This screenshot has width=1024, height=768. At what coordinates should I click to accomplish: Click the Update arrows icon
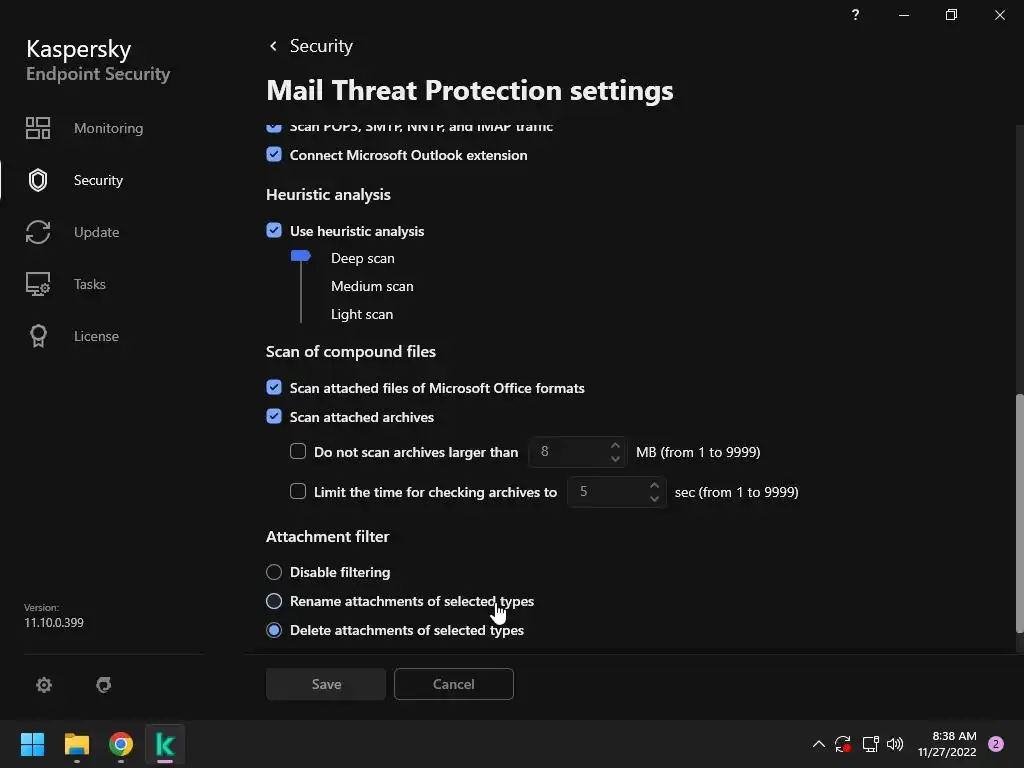tap(38, 232)
